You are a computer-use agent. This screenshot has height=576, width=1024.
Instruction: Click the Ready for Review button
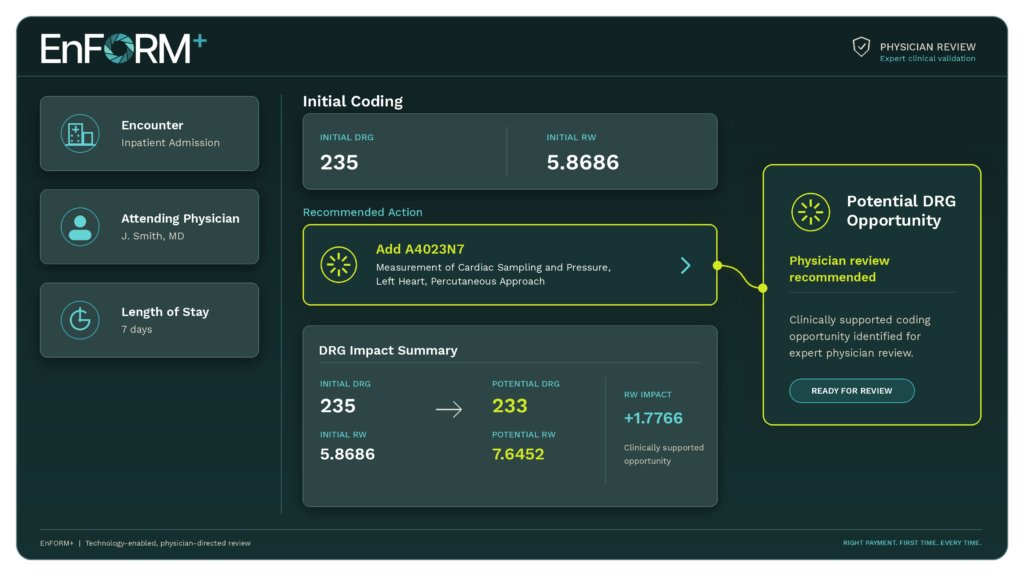852,391
